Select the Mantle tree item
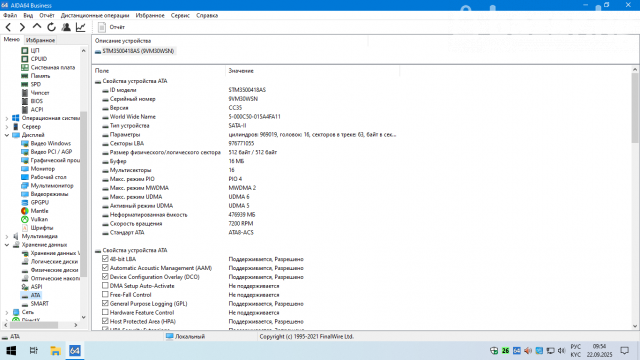The image size is (640, 360). tap(39, 211)
